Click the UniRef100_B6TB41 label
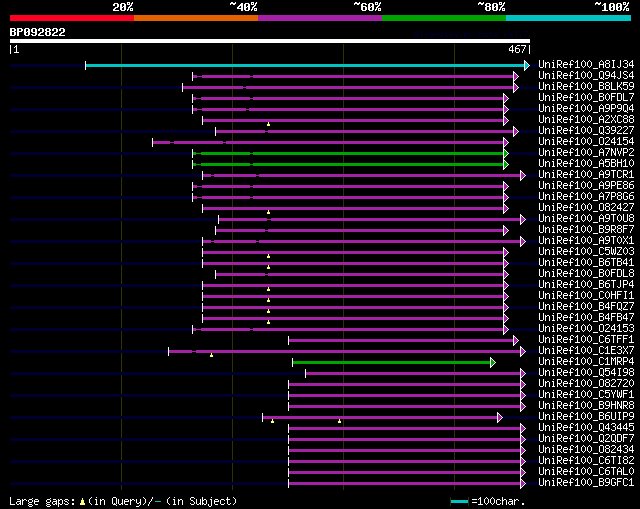Viewport: 640px width, 509px height. click(586, 263)
